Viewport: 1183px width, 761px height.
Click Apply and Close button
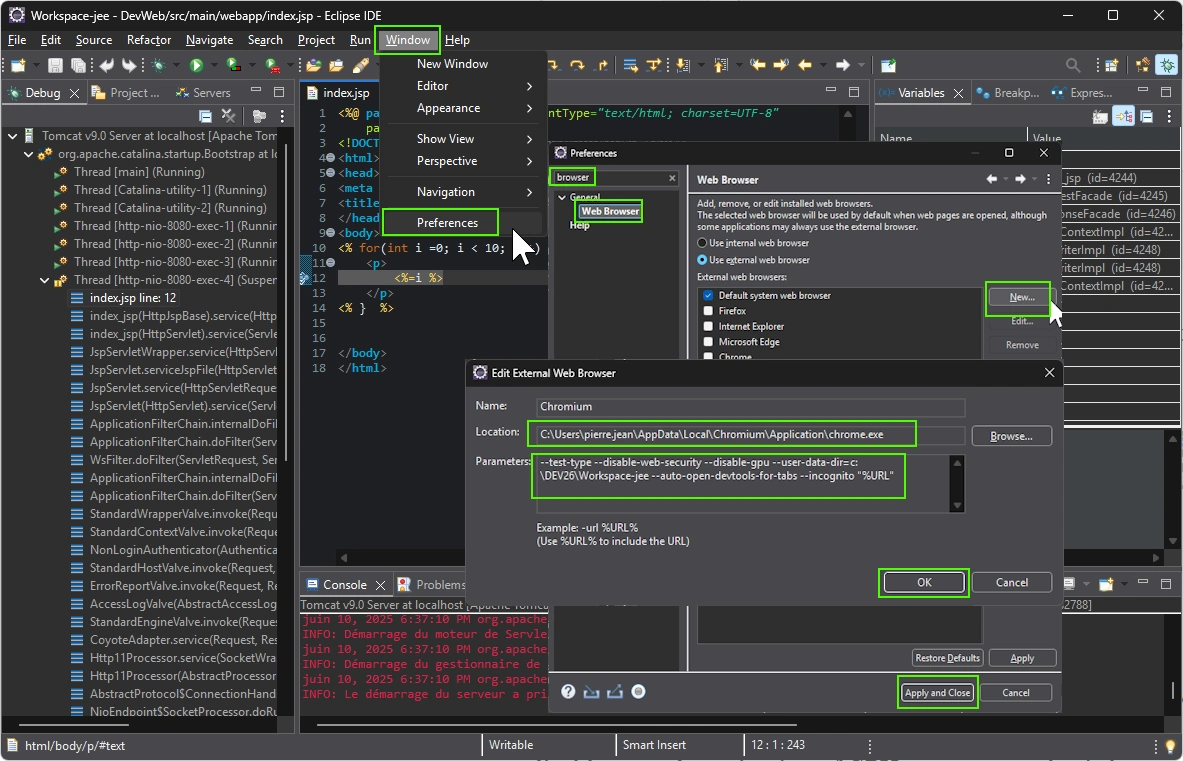click(x=937, y=692)
